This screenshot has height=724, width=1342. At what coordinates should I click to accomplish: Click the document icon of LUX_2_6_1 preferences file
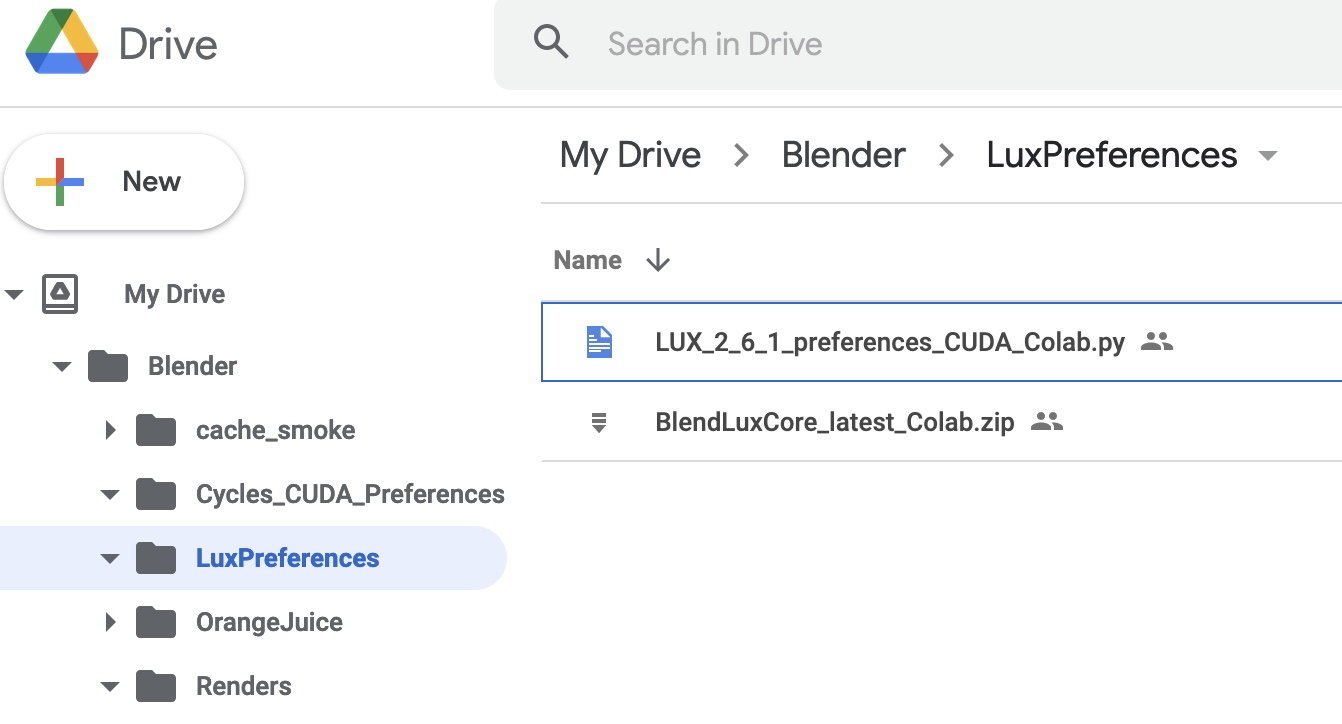pos(599,342)
